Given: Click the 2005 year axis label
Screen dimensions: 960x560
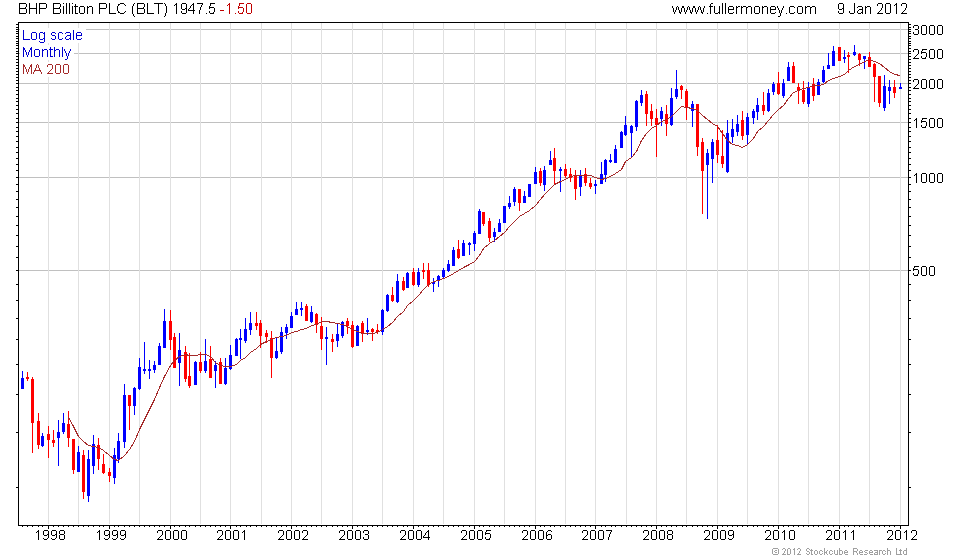Looking at the screenshot, I should tap(476, 536).
